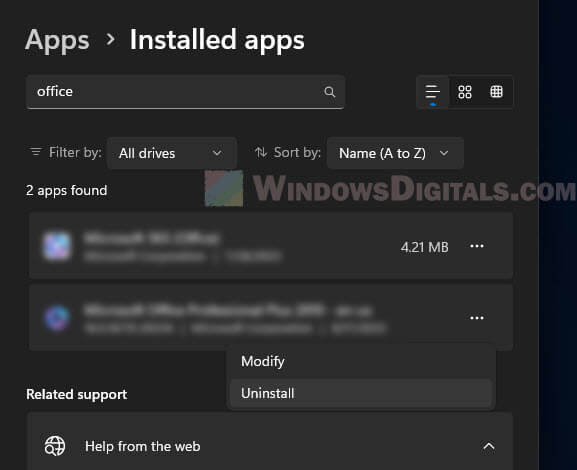Click the second app's round icon
This screenshot has width=577, height=470.
coord(57,318)
